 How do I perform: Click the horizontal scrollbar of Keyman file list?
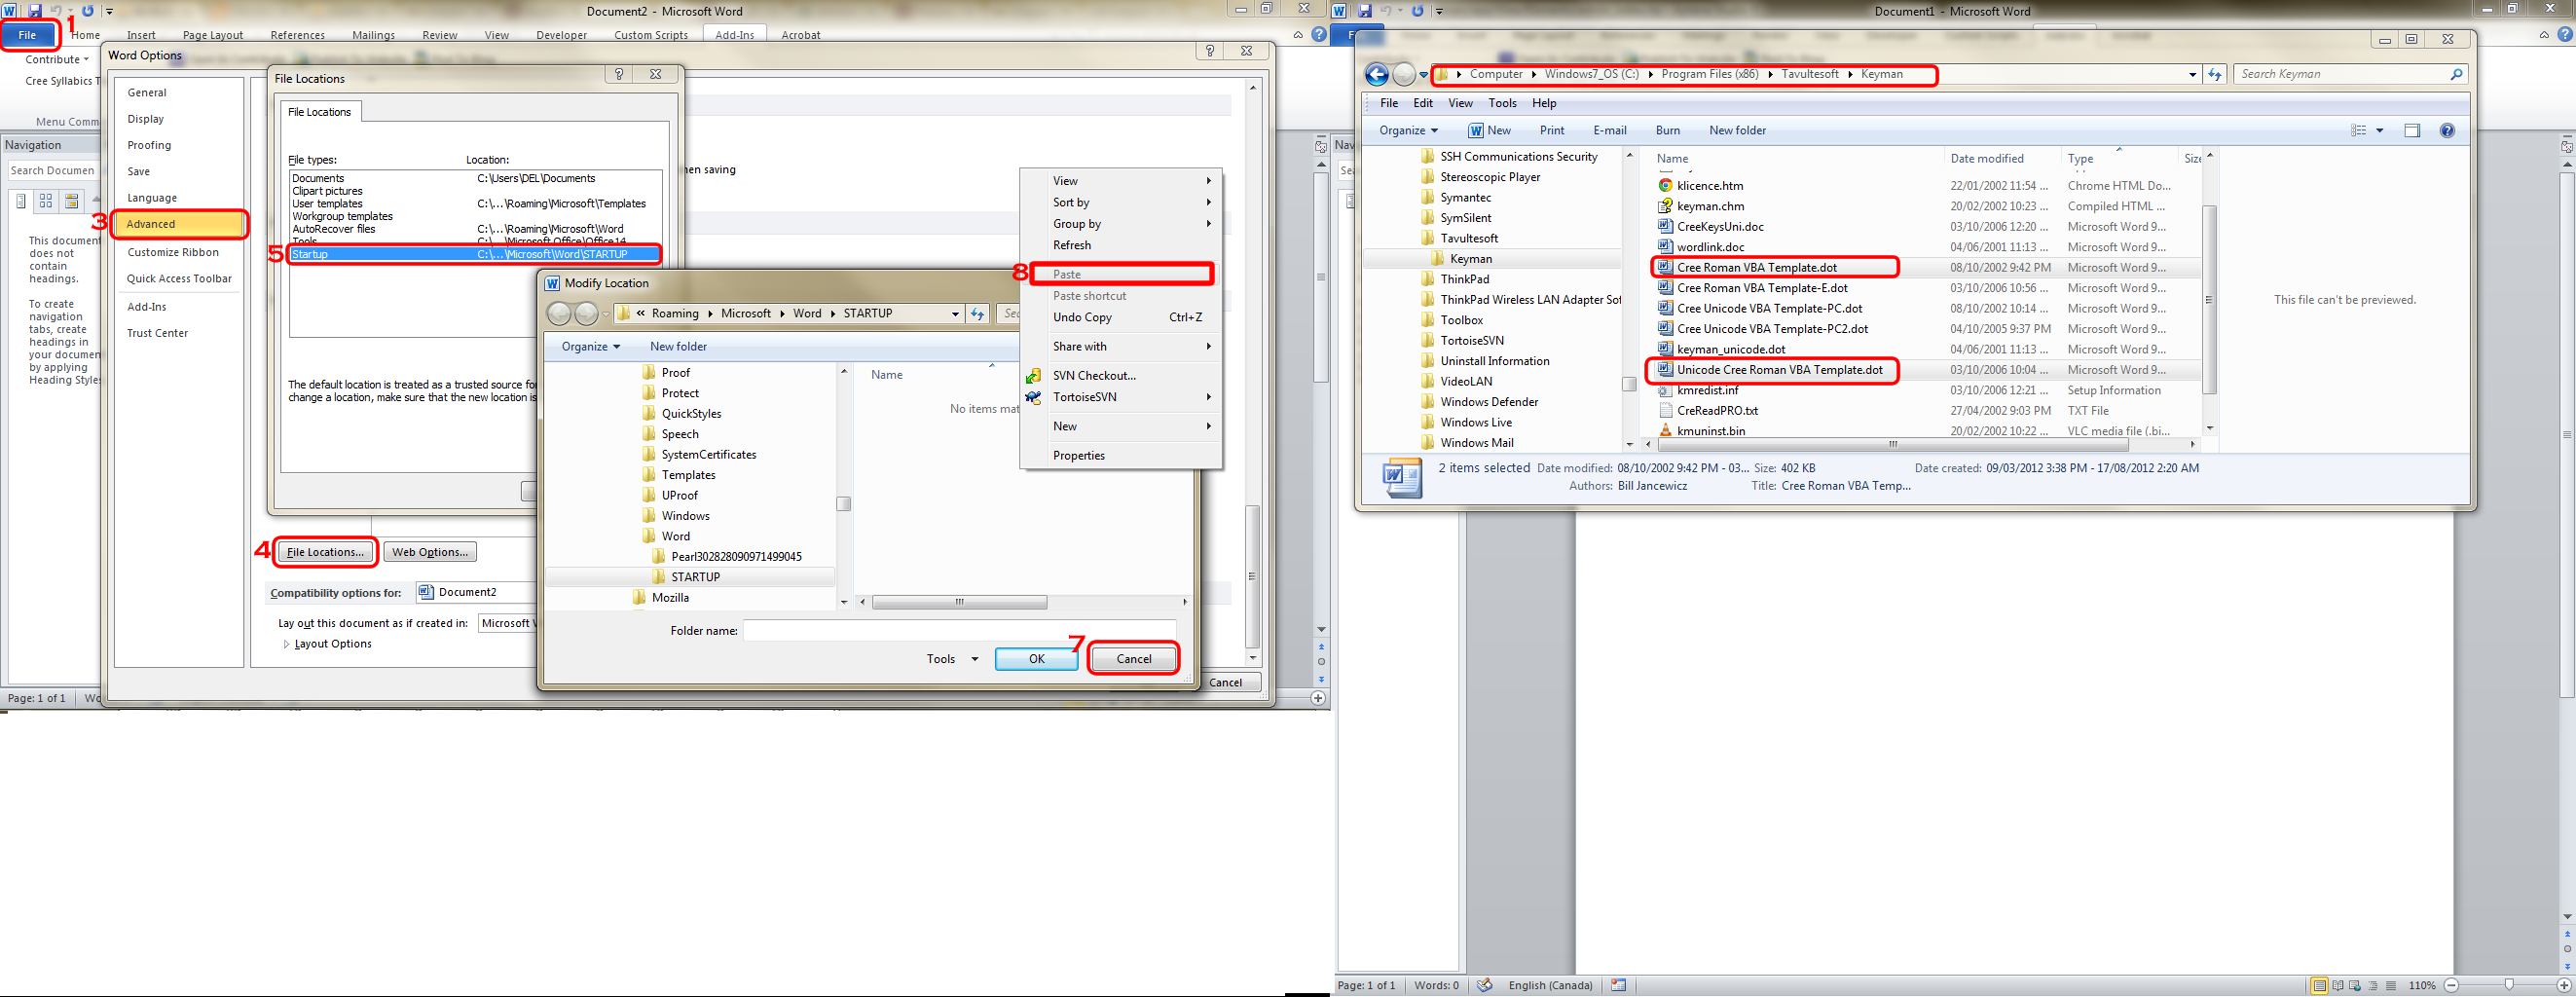(1892, 445)
